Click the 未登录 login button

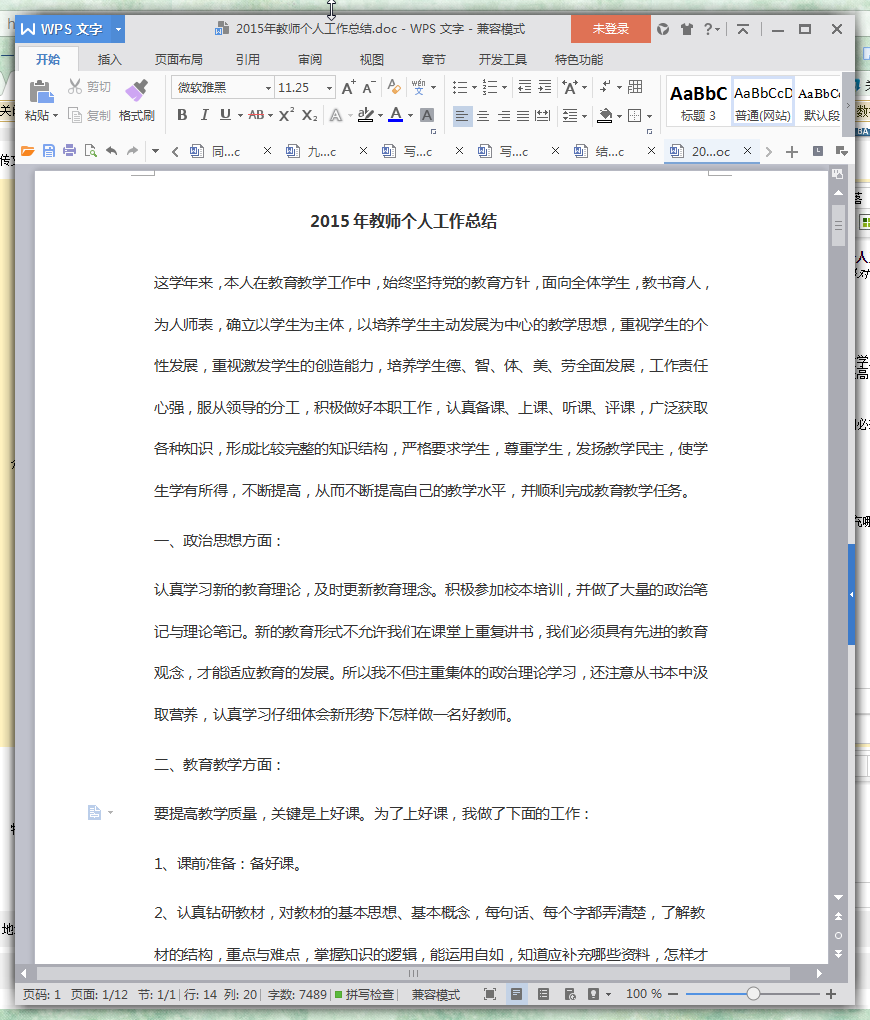click(610, 29)
